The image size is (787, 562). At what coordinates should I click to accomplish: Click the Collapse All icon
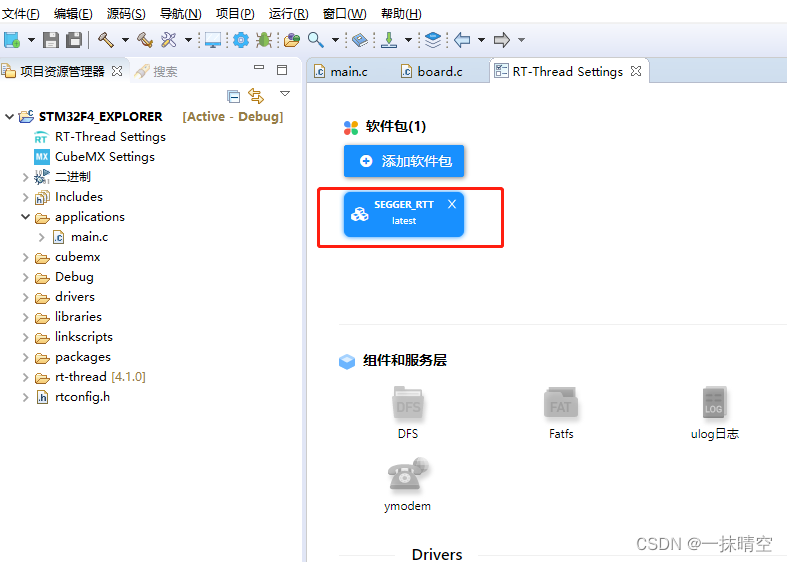(x=233, y=95)
